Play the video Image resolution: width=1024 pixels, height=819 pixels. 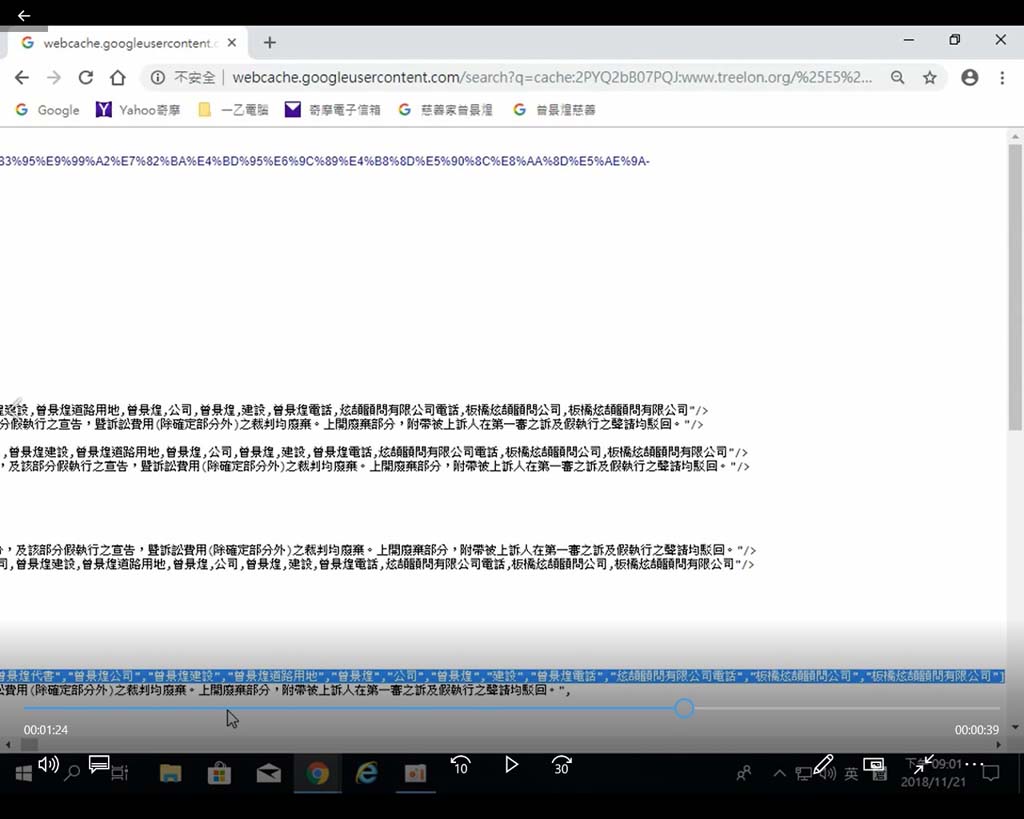(x=511, y=764)
